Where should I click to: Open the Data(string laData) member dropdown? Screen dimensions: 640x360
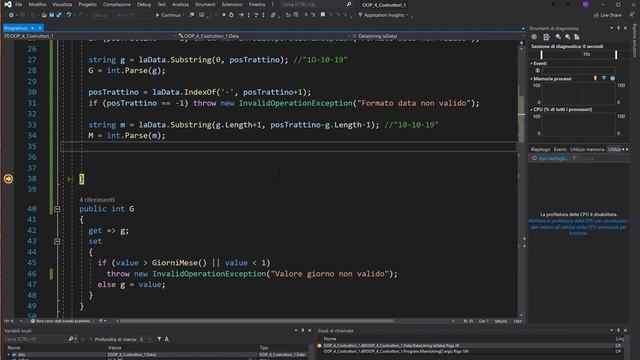click(x=438, y=36)
